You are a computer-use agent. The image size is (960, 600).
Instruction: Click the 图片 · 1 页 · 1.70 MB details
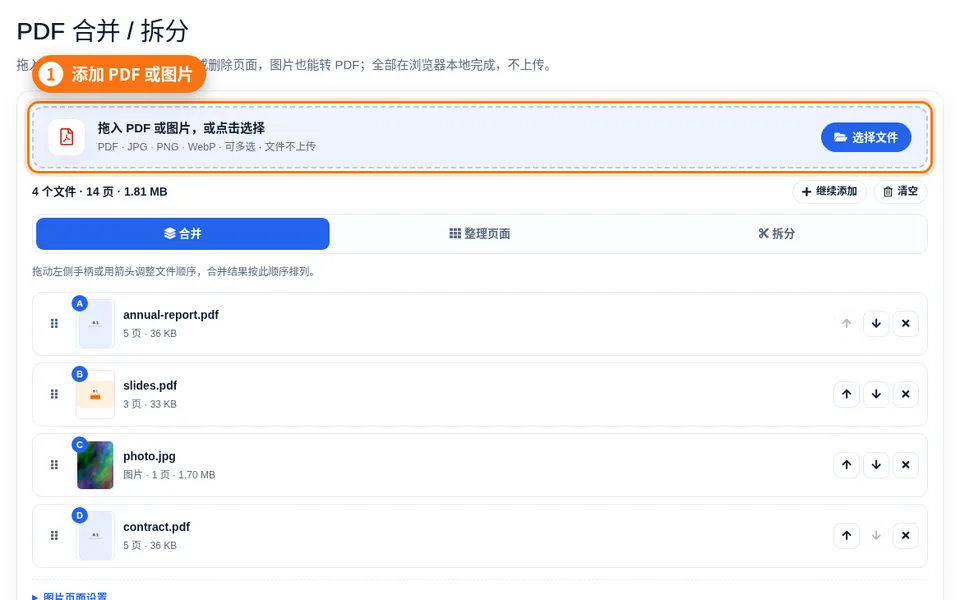pyautogui.click(x=169, y=474)
